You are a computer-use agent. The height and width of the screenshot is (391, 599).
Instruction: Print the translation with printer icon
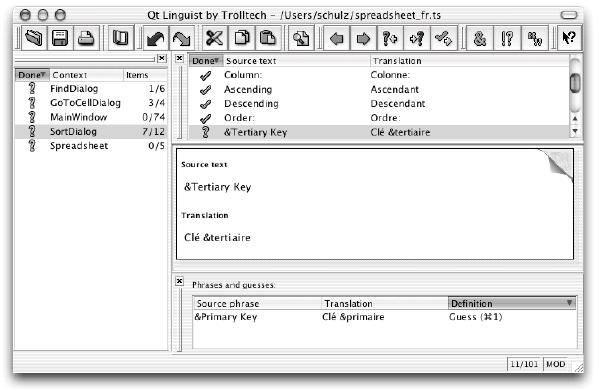click(x=87, y=38)
